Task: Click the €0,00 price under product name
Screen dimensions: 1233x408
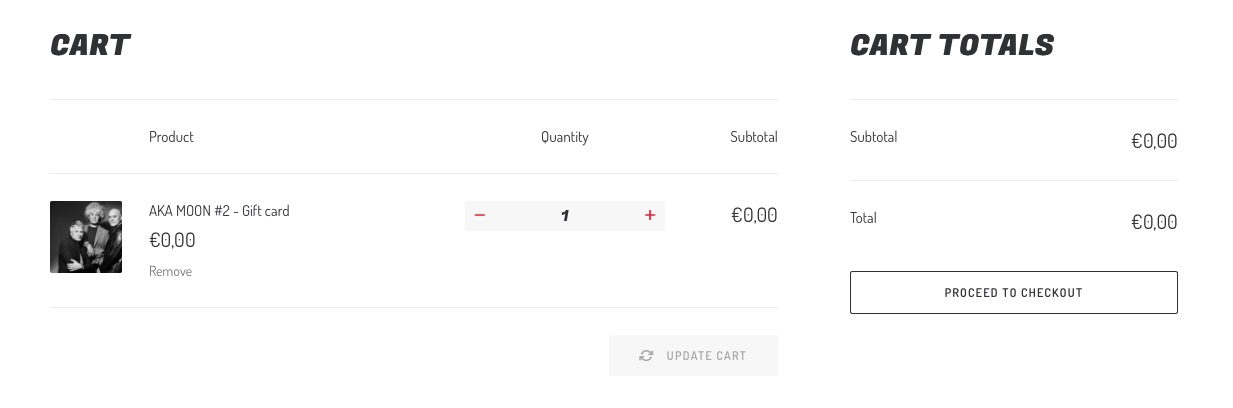Action: (172, 240)
